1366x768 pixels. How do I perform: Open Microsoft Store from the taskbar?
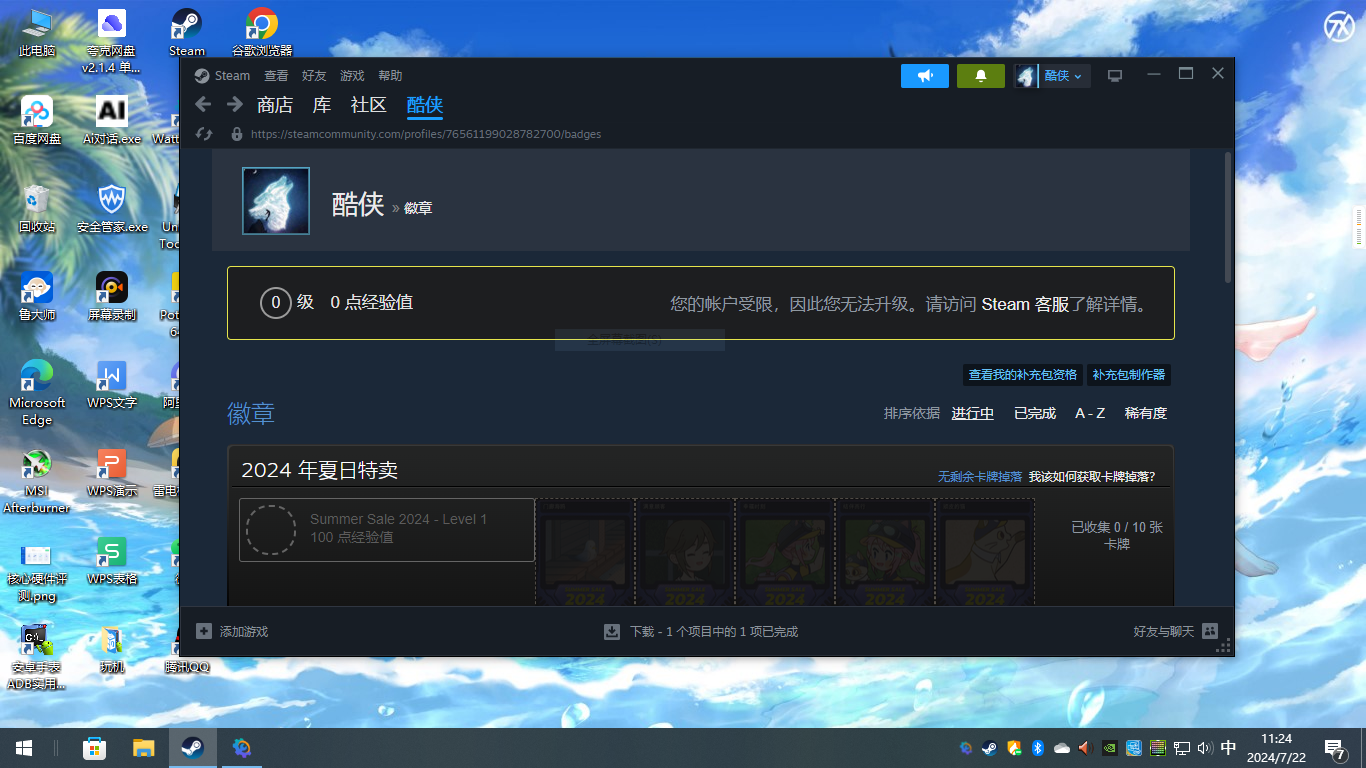click(x=94, y=748)
